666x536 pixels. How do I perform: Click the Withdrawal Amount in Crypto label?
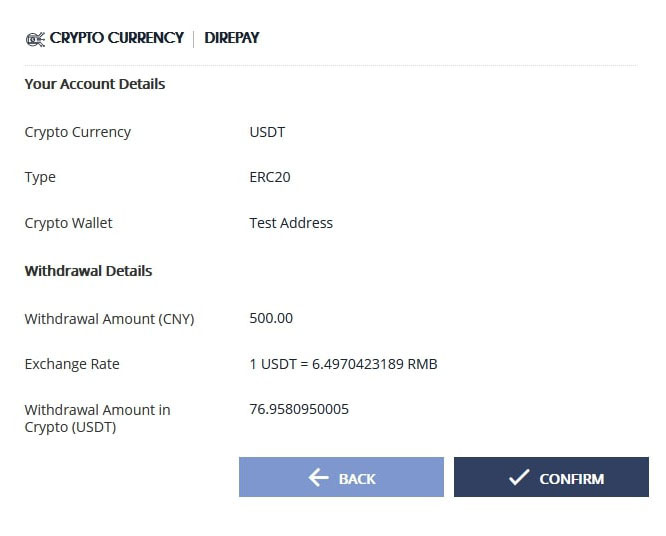(x=97, y=418)
